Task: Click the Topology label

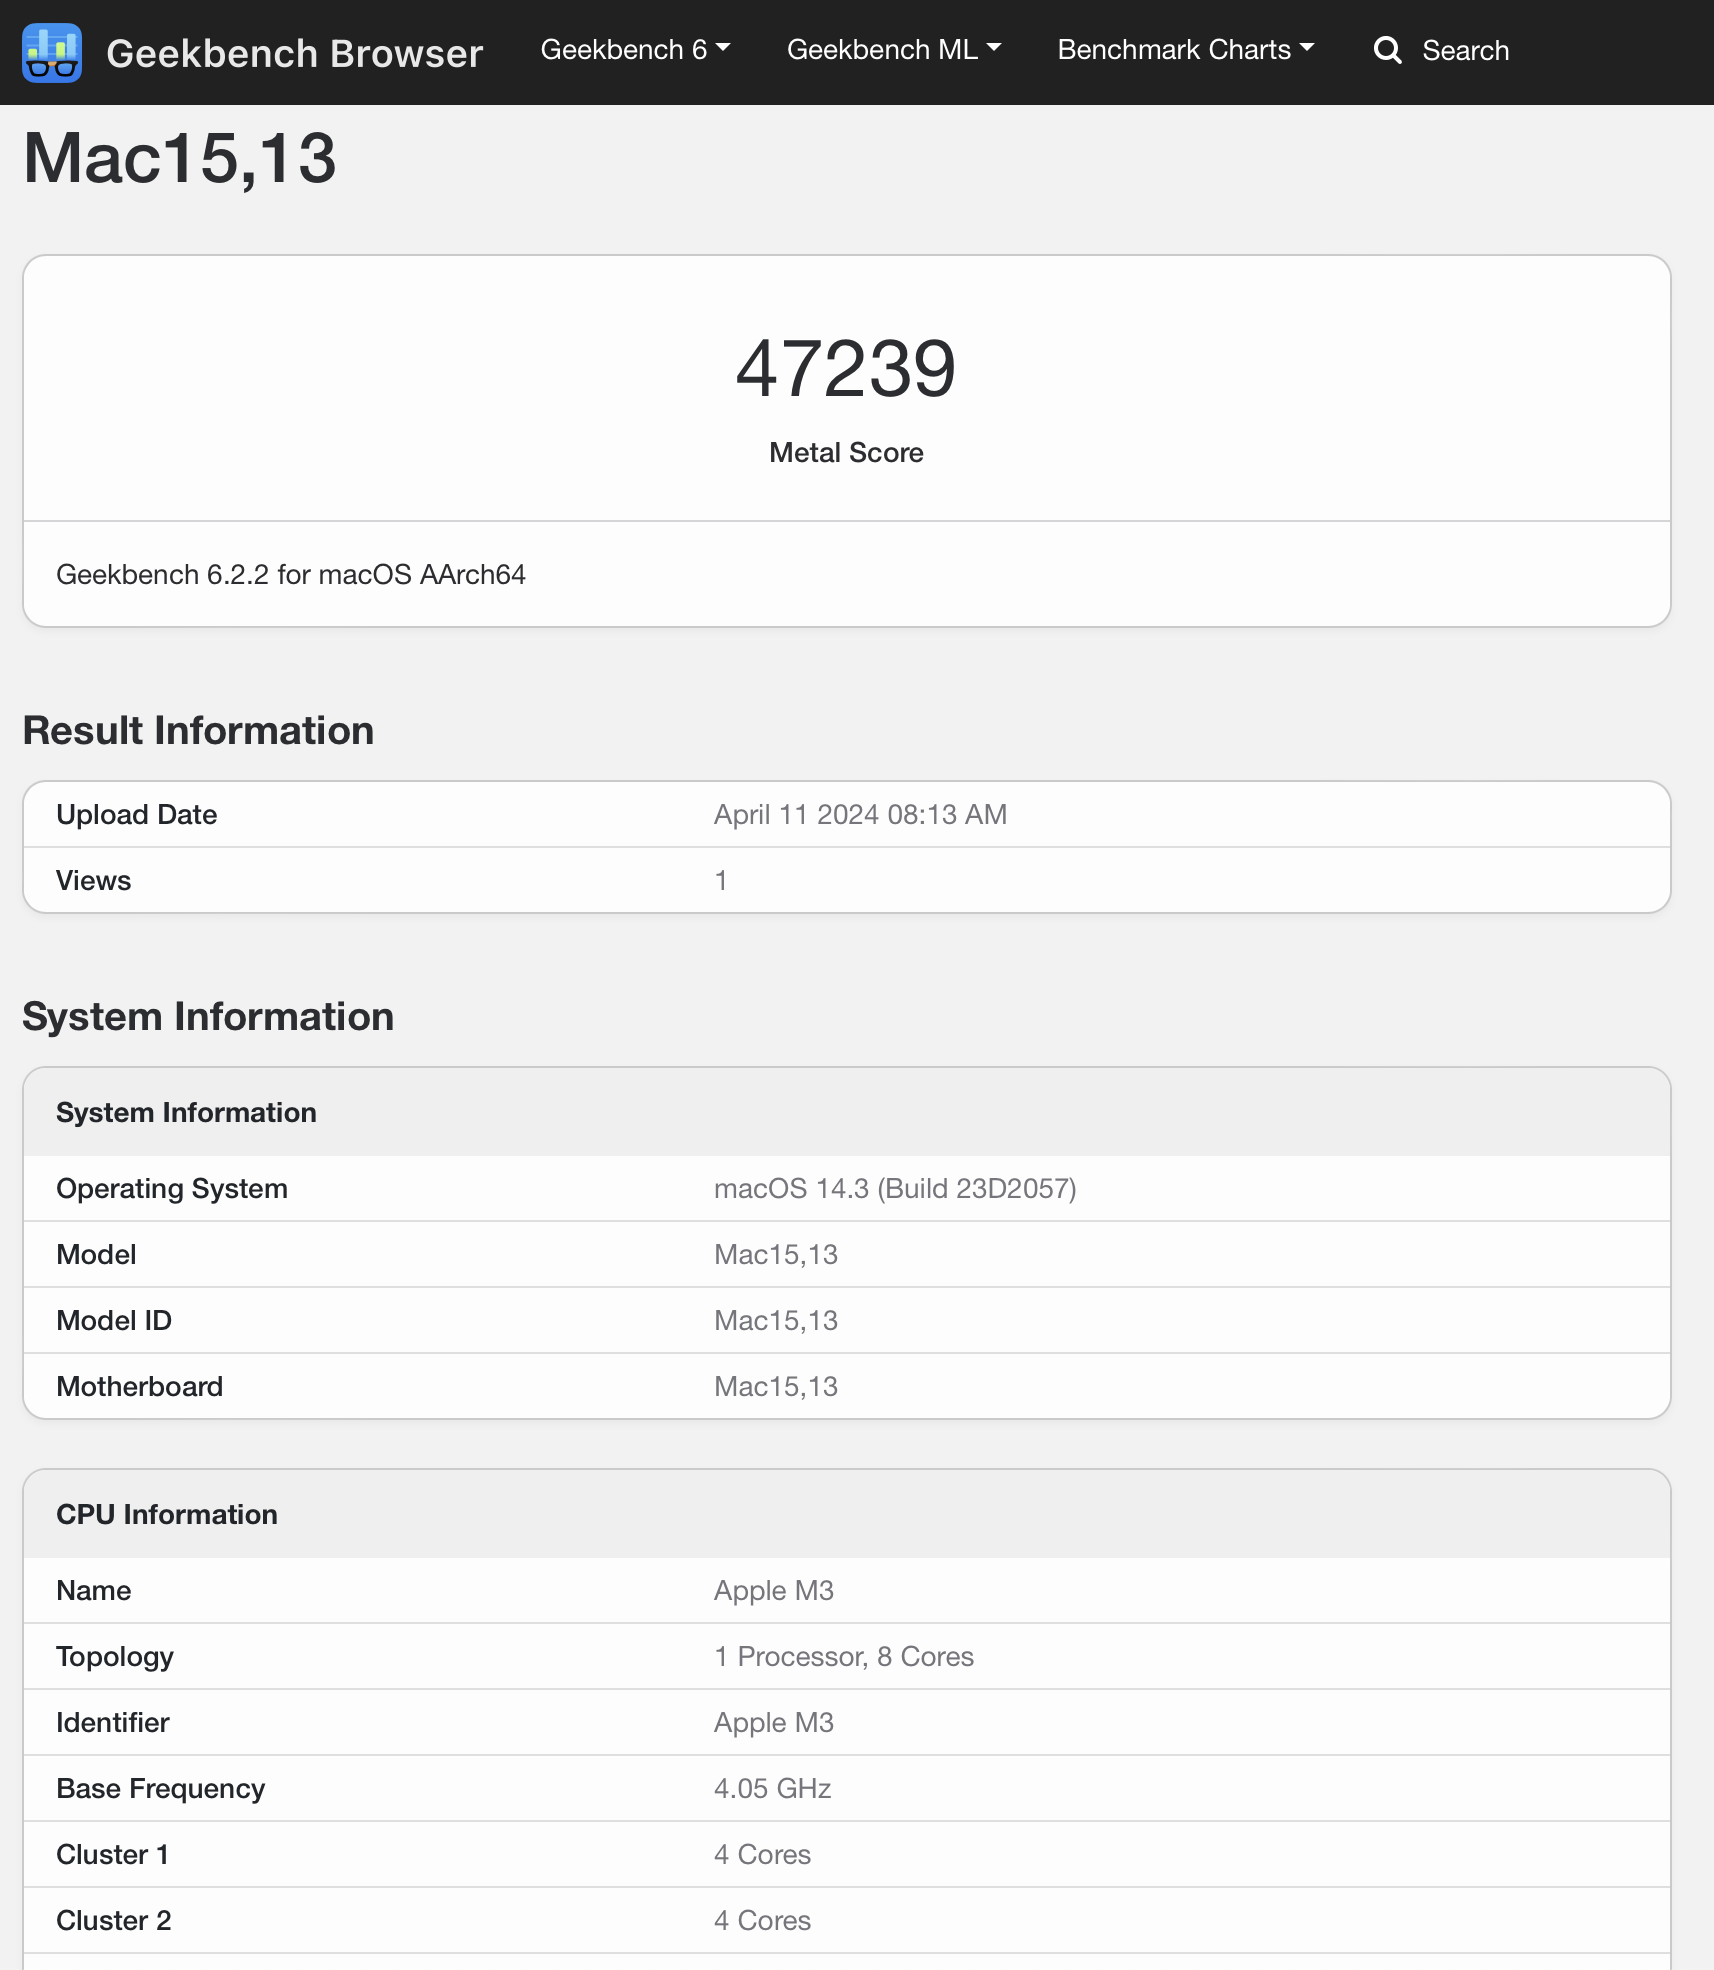Action: point(115,1657)
